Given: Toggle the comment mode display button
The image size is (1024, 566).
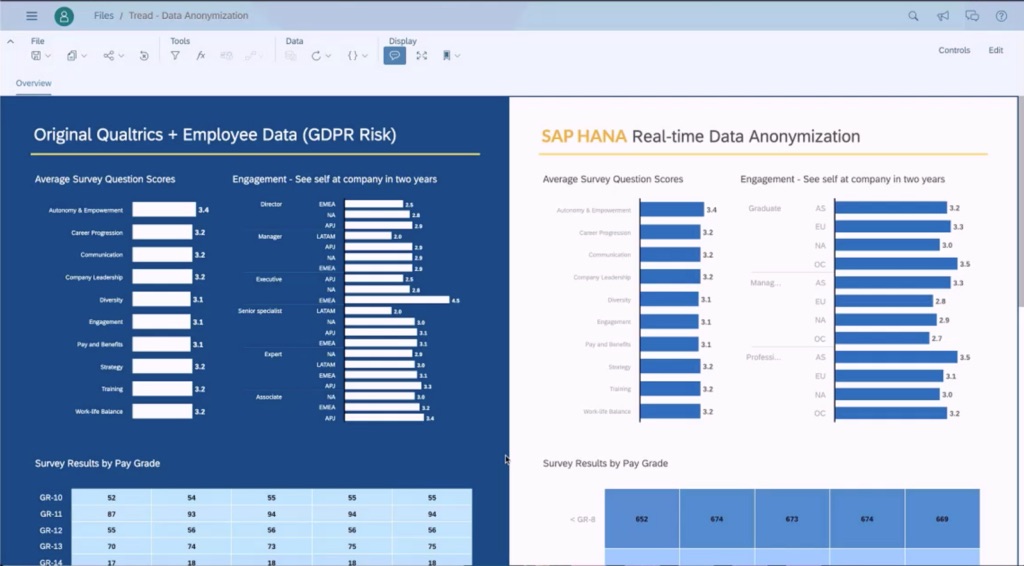Looking at the screenshot, I should (395, 56).
